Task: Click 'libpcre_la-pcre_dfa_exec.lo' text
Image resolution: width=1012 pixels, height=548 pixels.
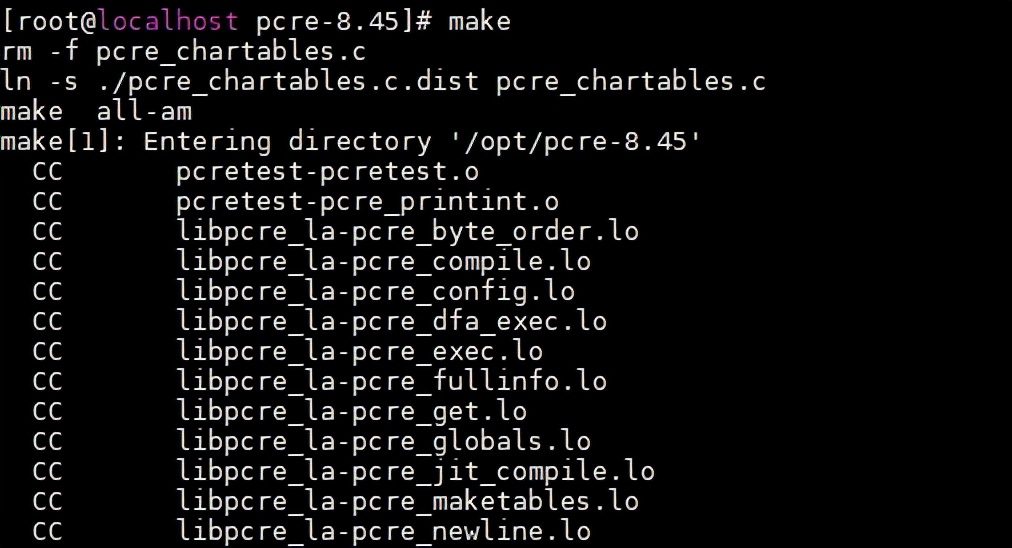Action: [x=391, y=321]
